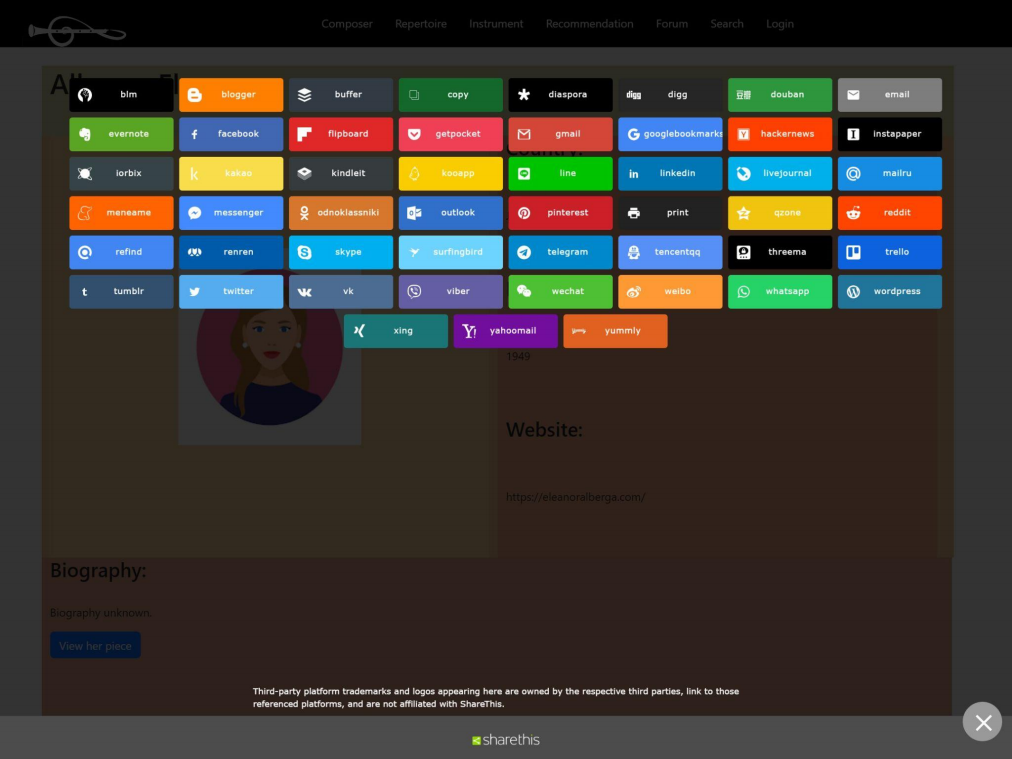
Task: Select the Skype share icon
Action: coord(340,252)
